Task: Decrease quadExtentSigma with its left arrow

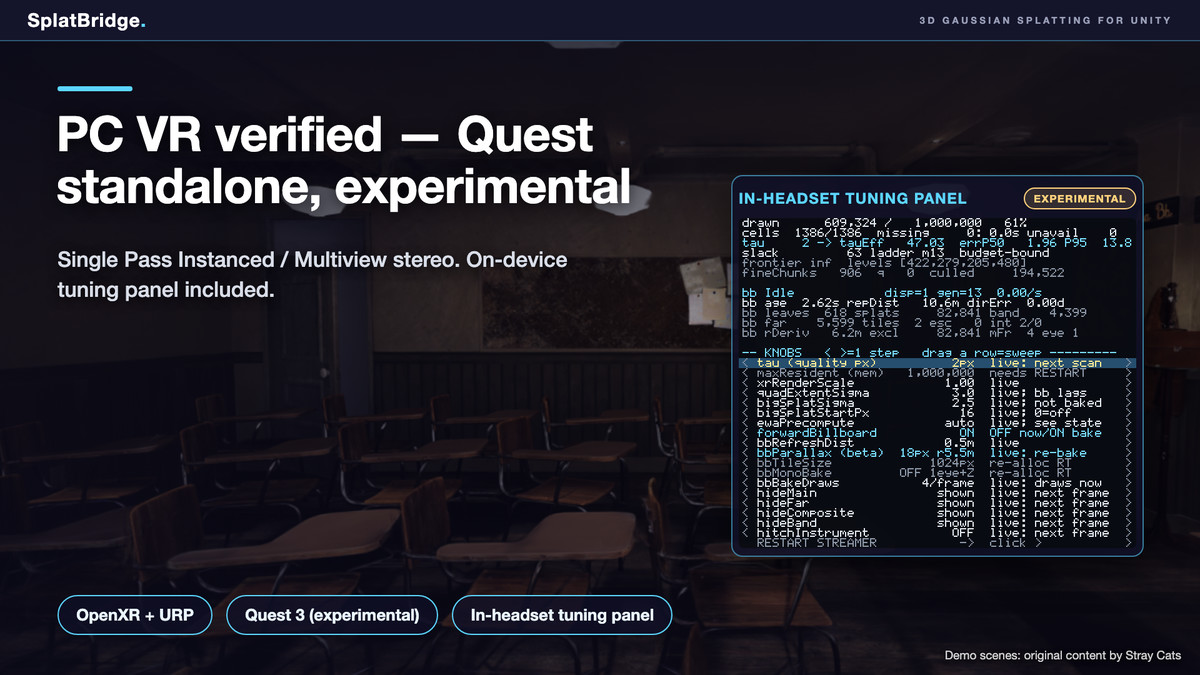Action: (745, 393)
